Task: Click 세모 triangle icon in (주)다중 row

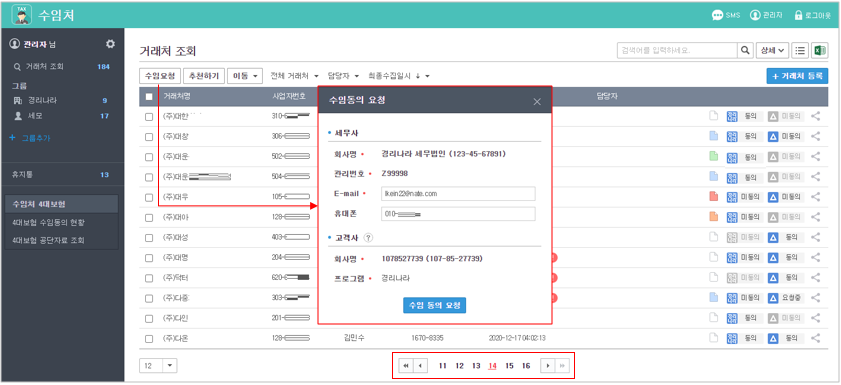Action: click(x=773, y=298)
